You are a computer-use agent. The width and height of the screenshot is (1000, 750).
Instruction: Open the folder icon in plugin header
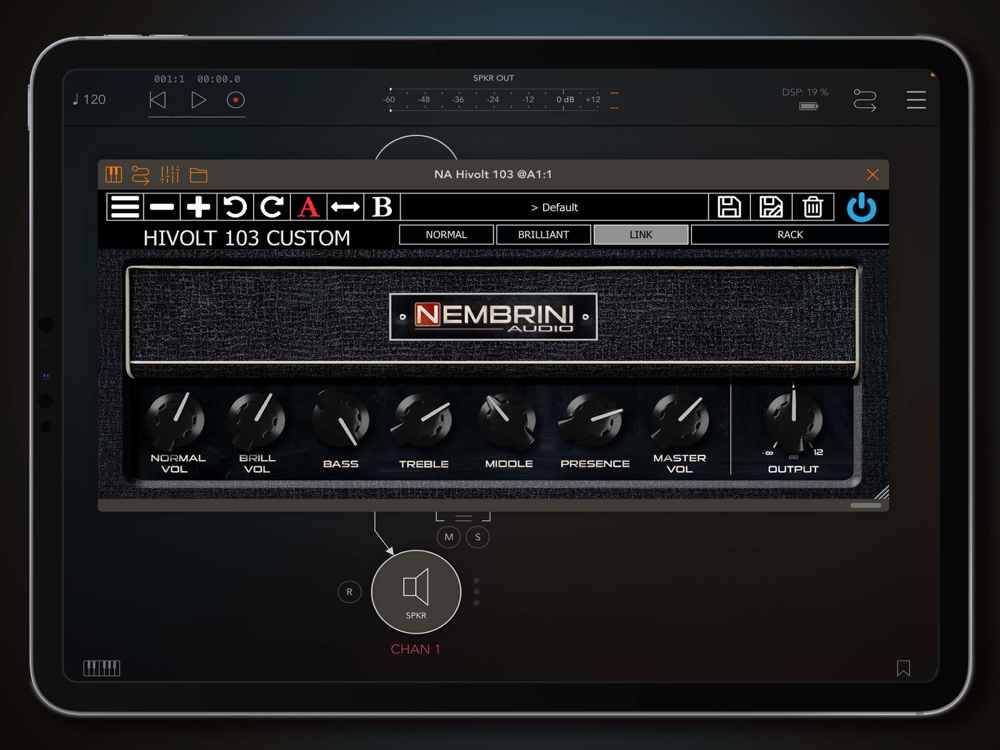[198, 175]
